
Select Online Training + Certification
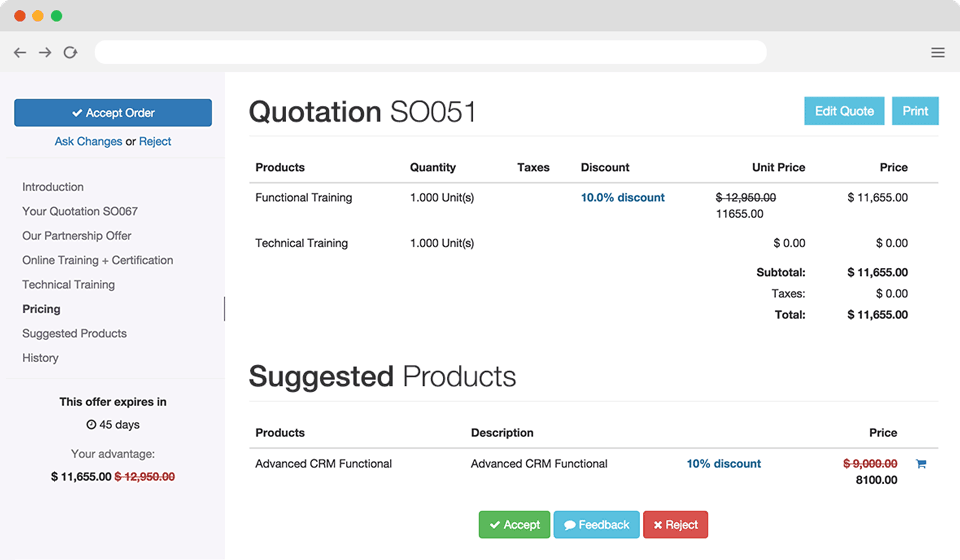[x=98, y=260]
